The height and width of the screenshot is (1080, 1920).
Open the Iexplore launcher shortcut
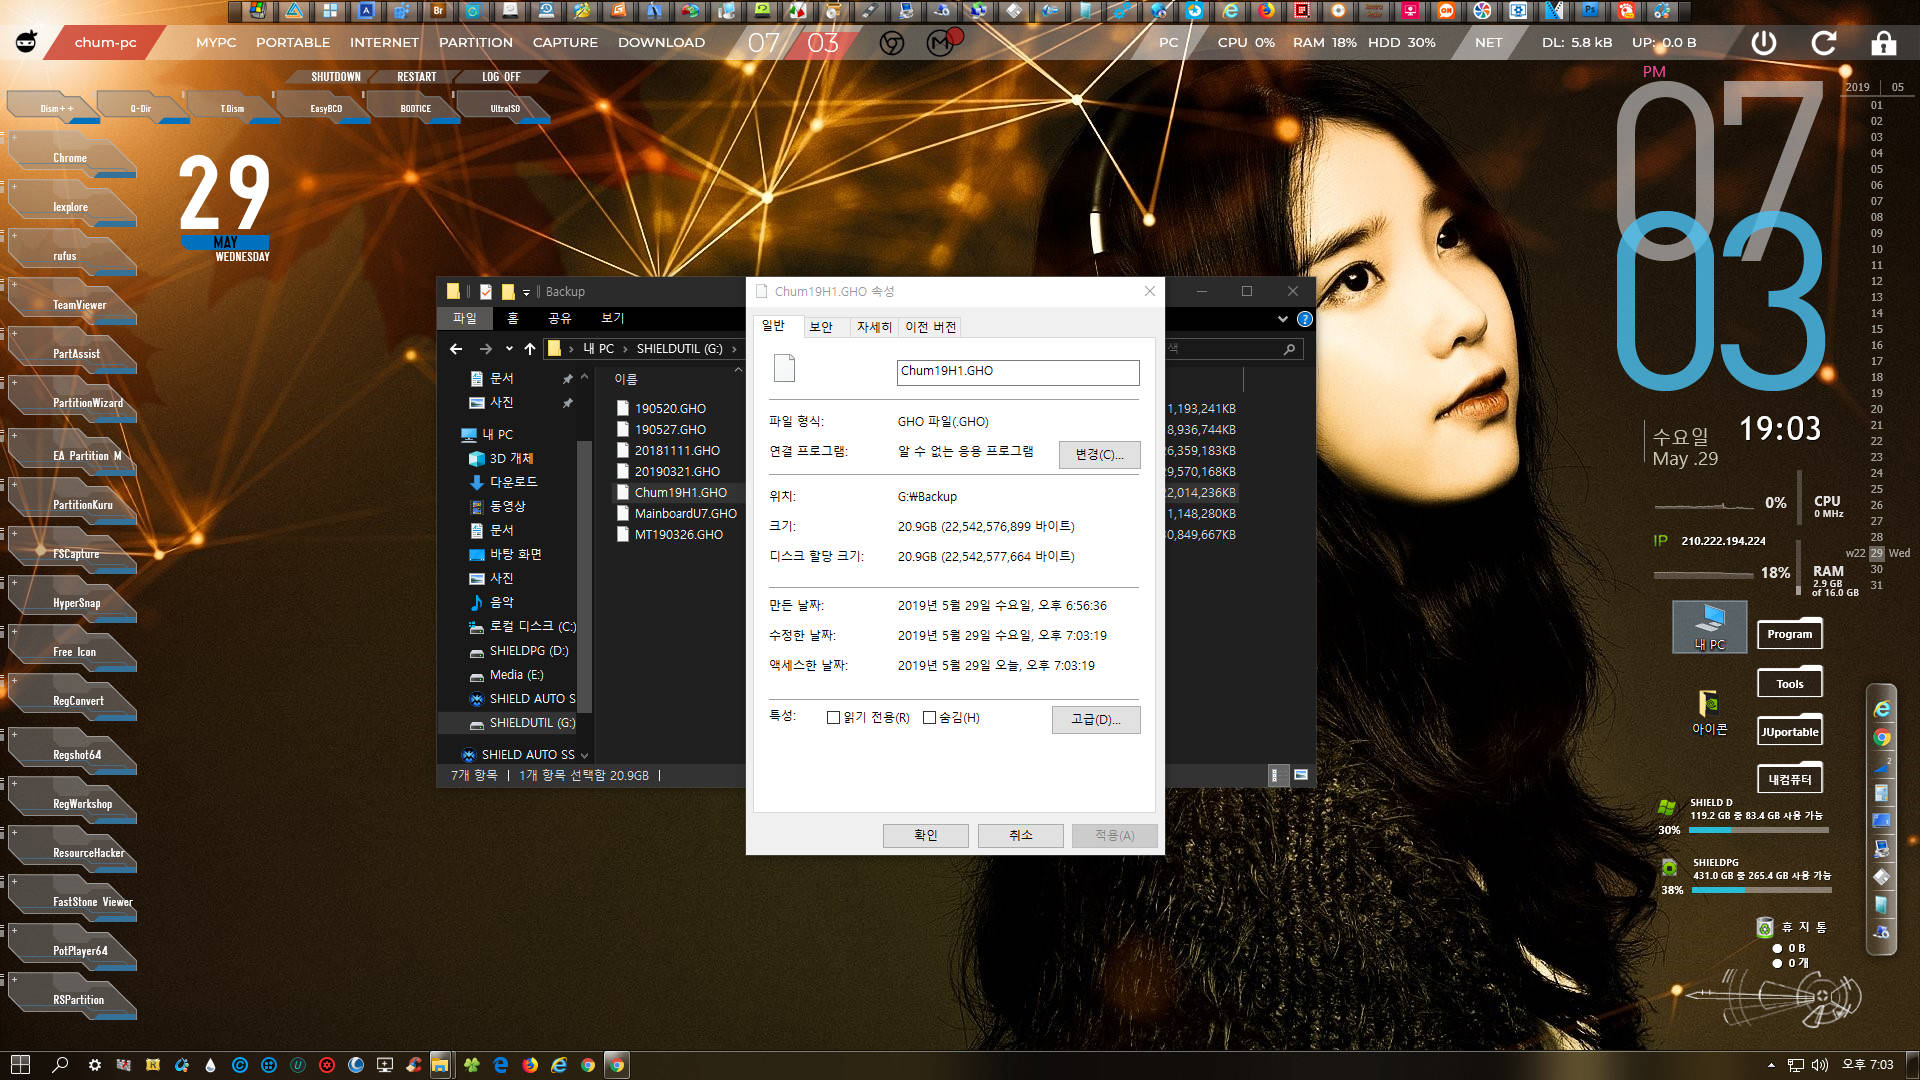(x=70, y=207)
